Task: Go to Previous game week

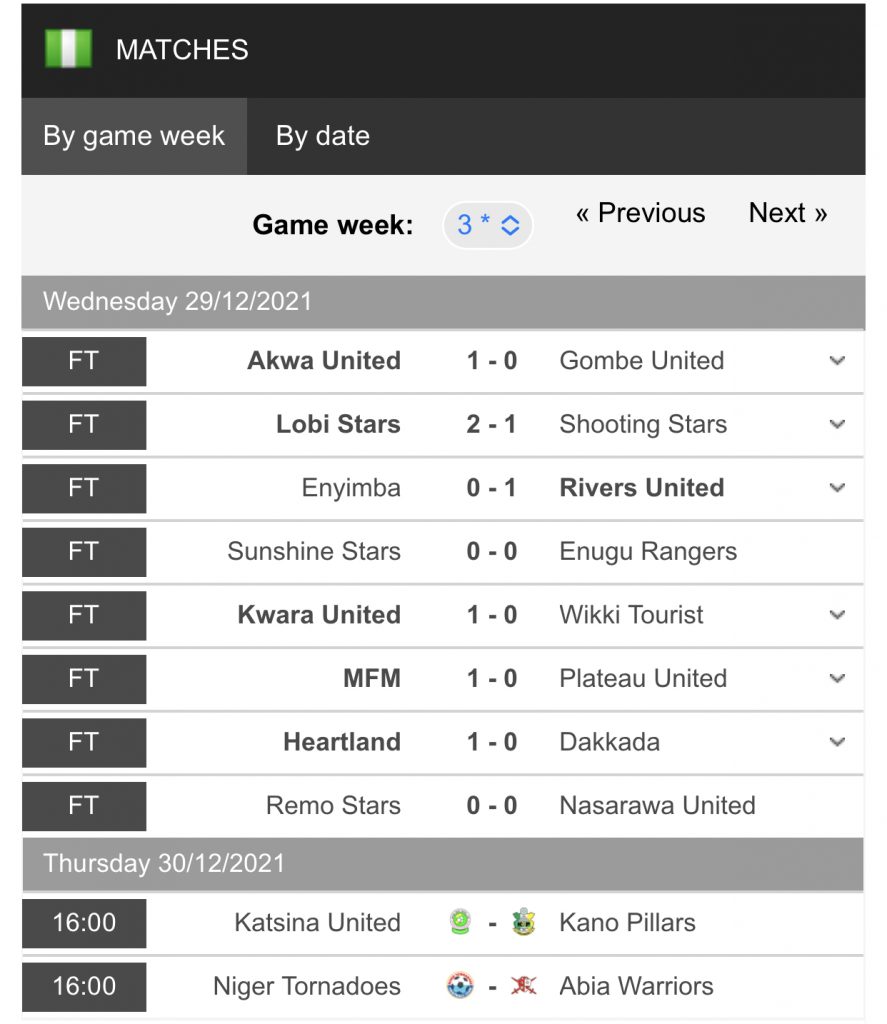Action: (640, 213)
